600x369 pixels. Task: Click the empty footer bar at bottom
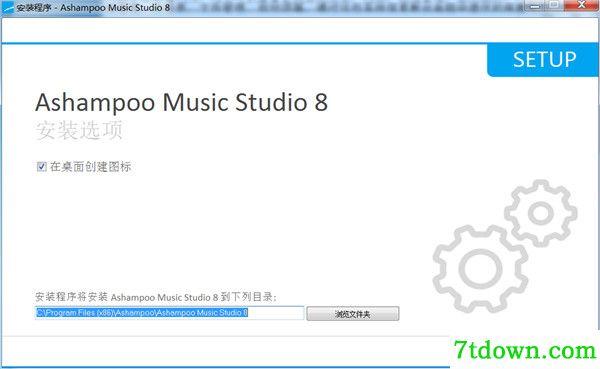(x=226, y=351)
